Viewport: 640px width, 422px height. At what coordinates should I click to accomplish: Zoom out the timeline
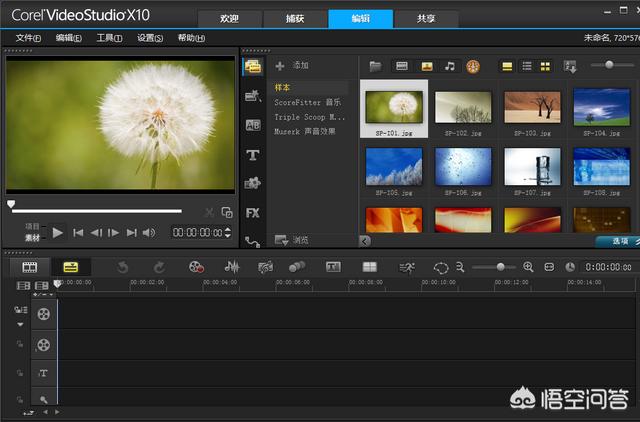[460, 267]
